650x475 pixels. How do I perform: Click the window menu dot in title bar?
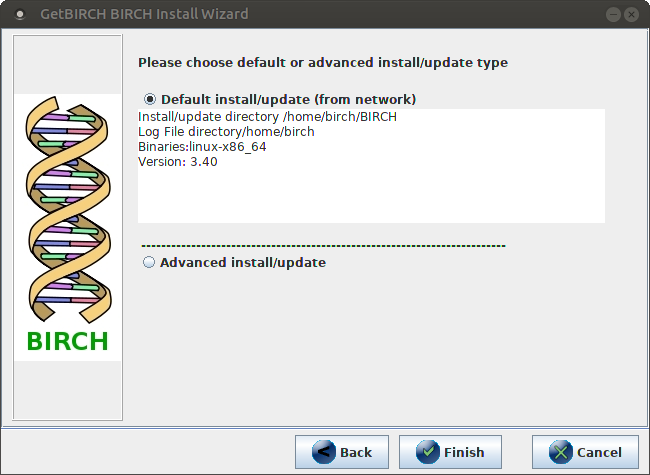pyautogui.click(x=19, y=15)
